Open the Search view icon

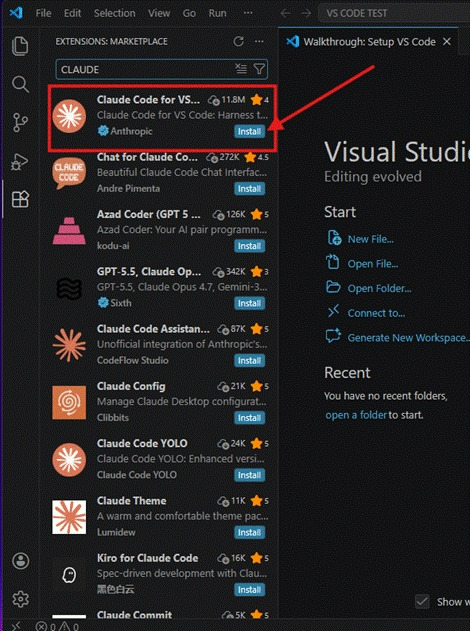pyautogui.click(x=20, y=84)
